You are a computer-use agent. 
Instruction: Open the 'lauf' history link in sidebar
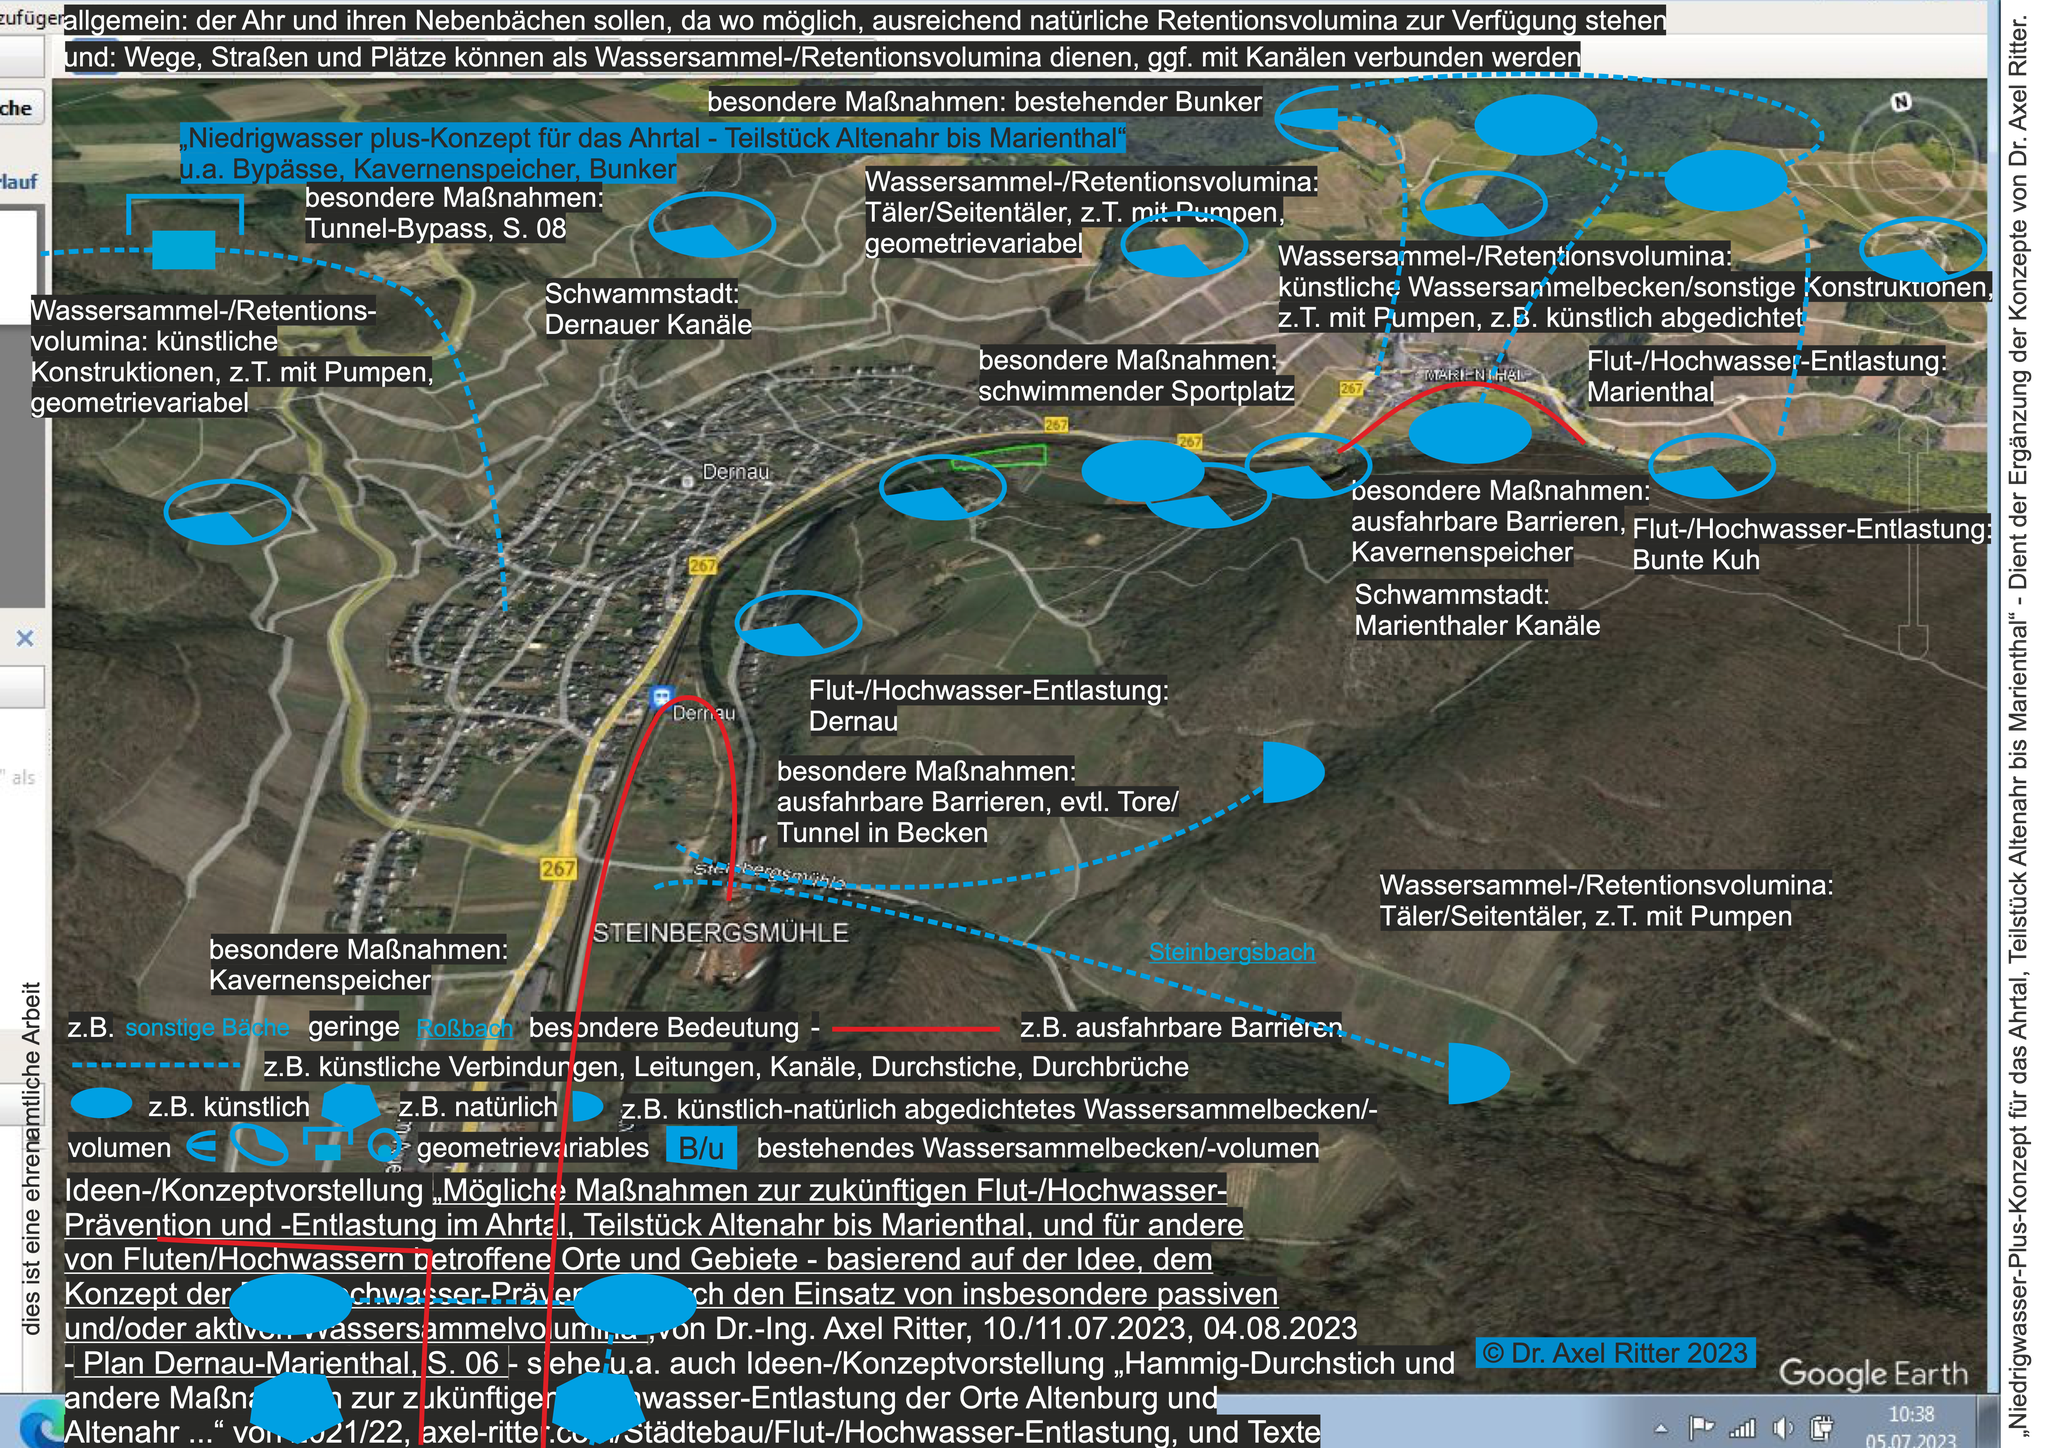[19, 181]
